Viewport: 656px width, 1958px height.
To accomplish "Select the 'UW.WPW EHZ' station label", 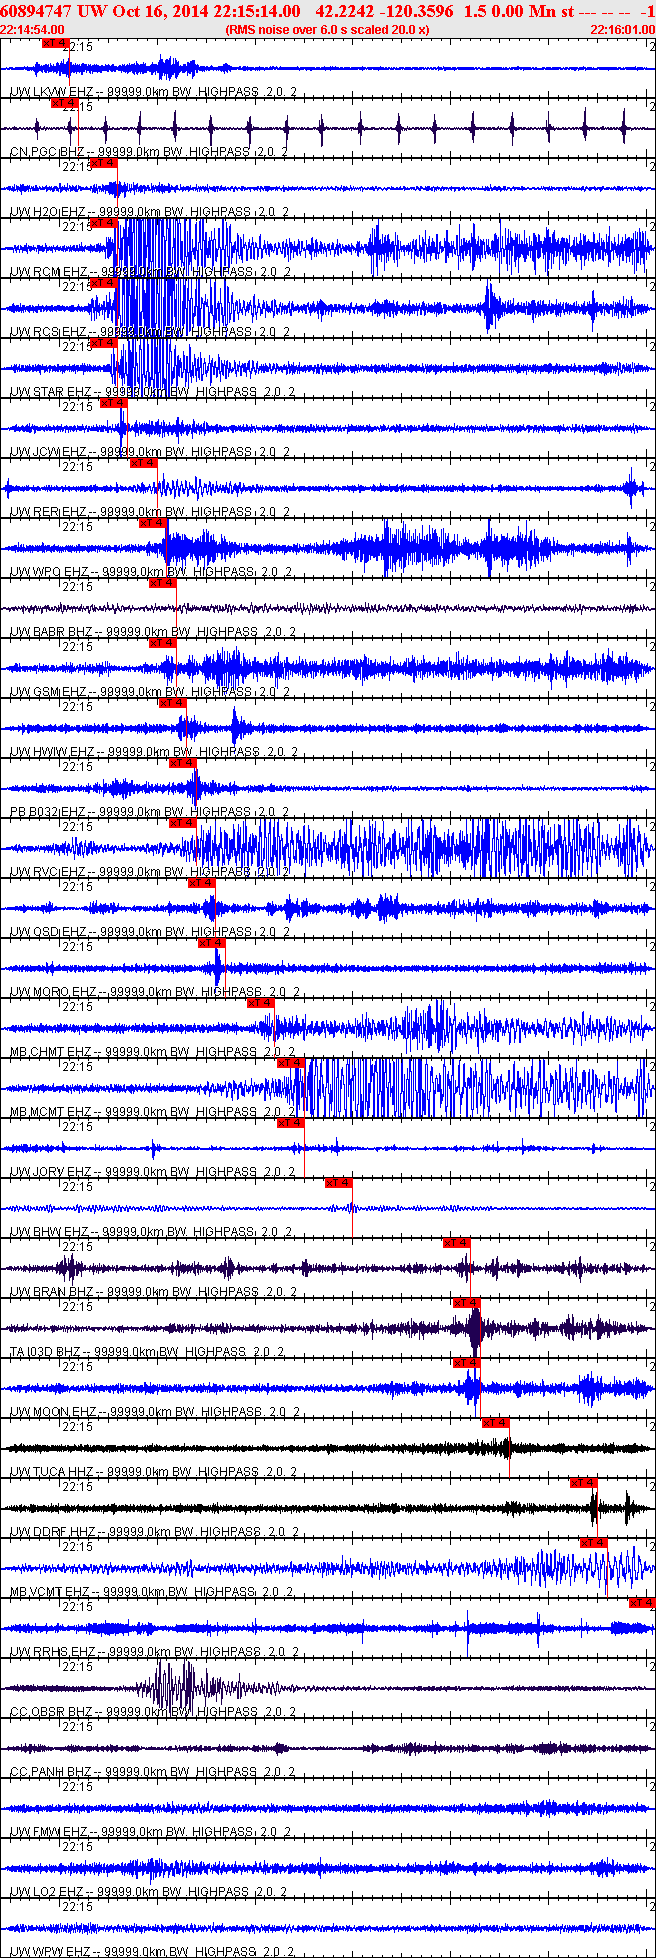I will coord(50,1952).
